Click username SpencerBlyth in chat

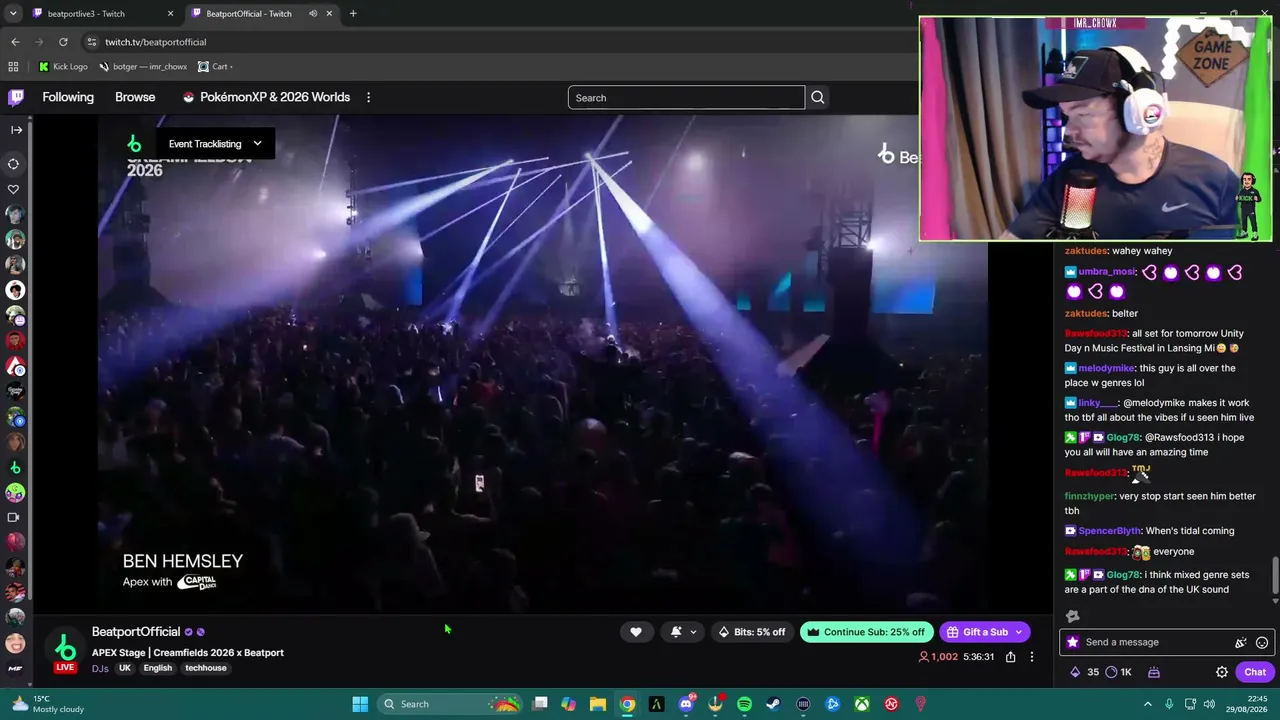pyautogui.click(x=1109, y=531)
